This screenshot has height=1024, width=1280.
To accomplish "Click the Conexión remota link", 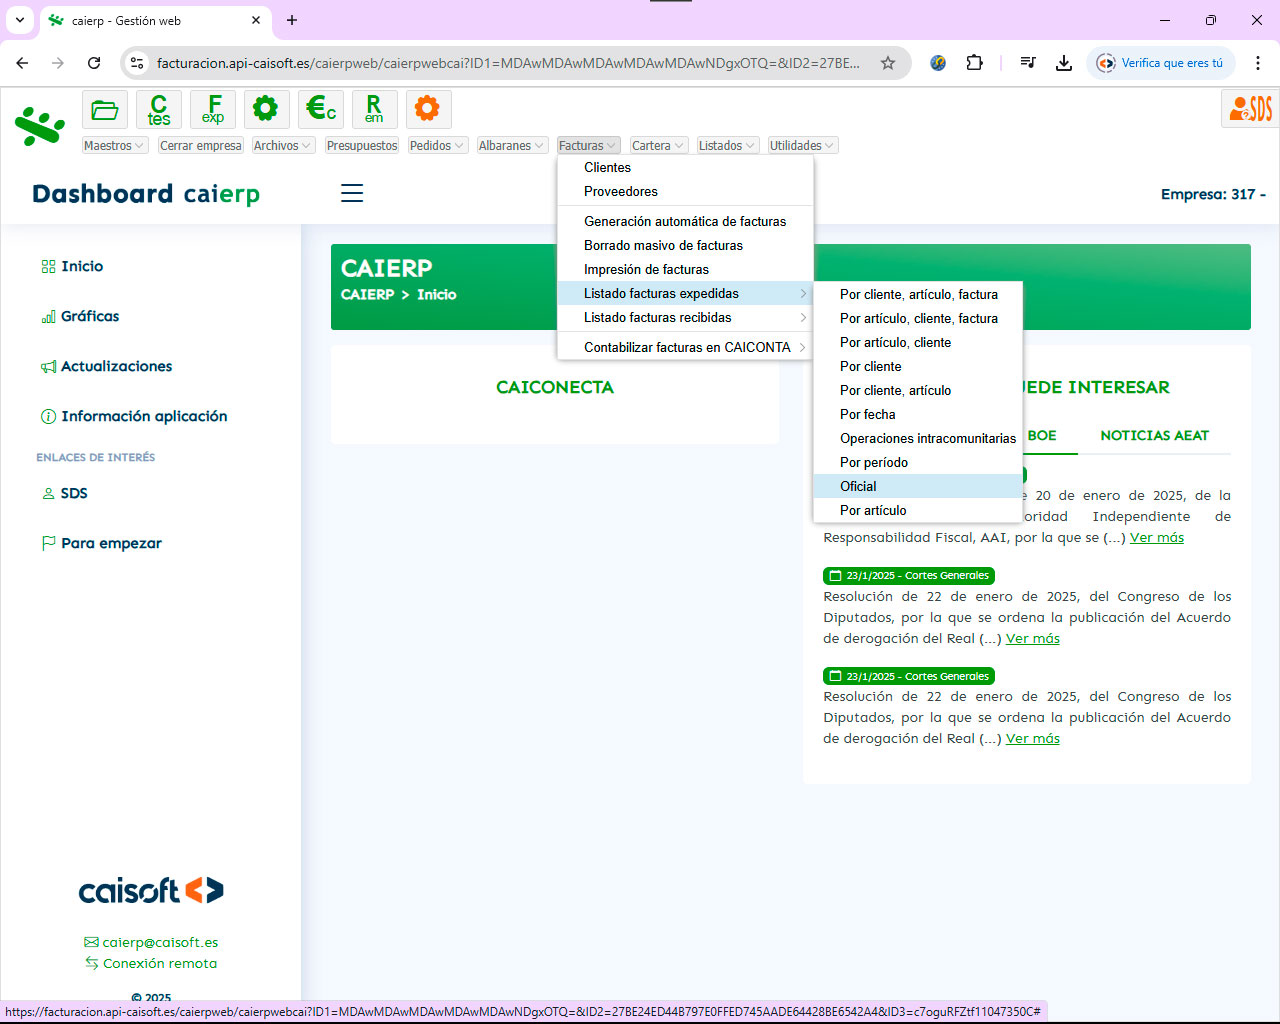I will (151, 963).
